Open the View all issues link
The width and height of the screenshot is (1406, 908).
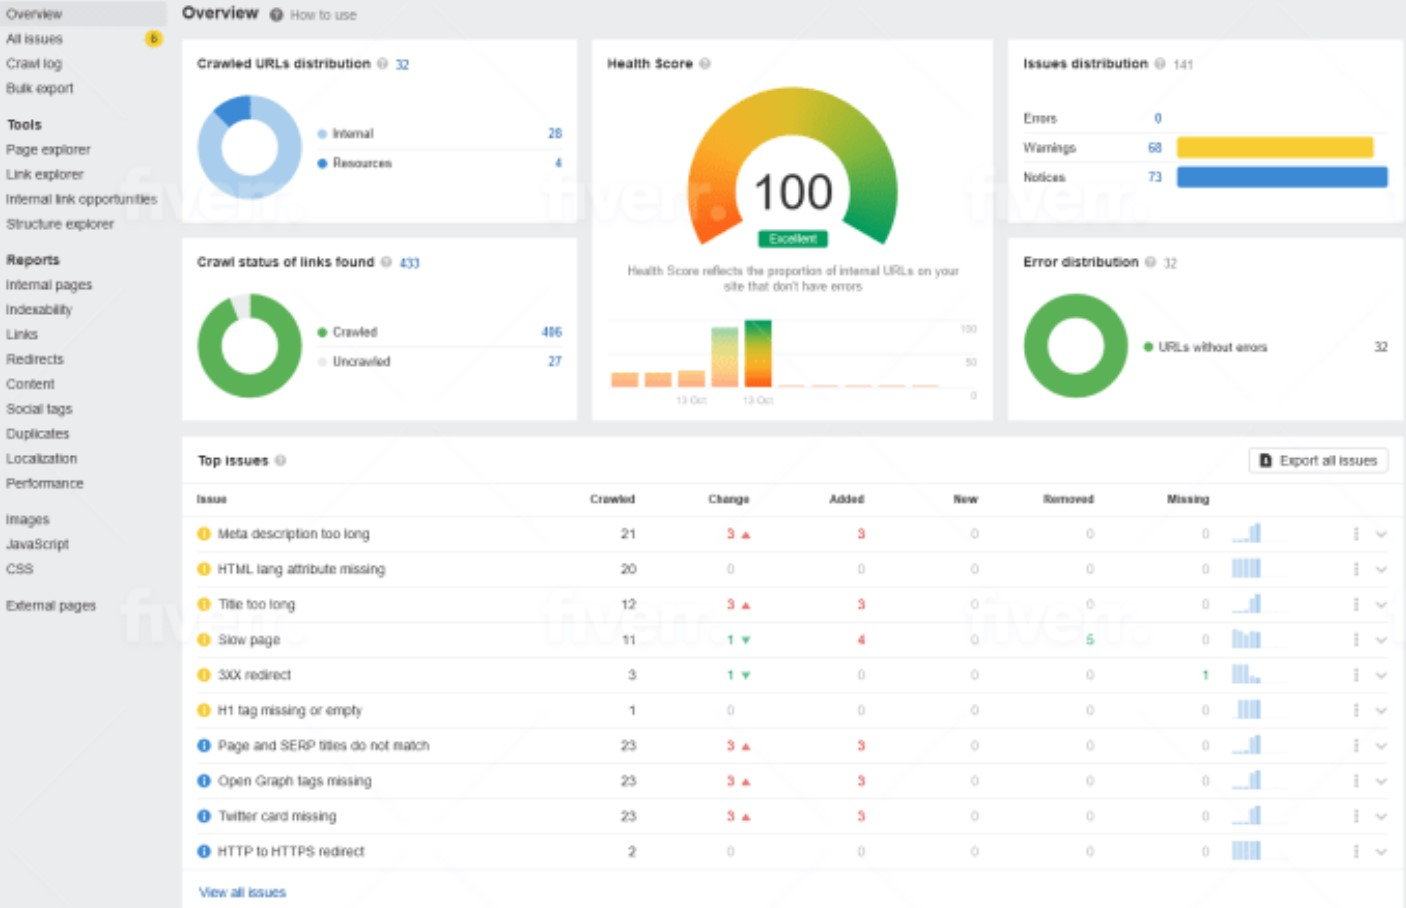click(x=242, y=892)
